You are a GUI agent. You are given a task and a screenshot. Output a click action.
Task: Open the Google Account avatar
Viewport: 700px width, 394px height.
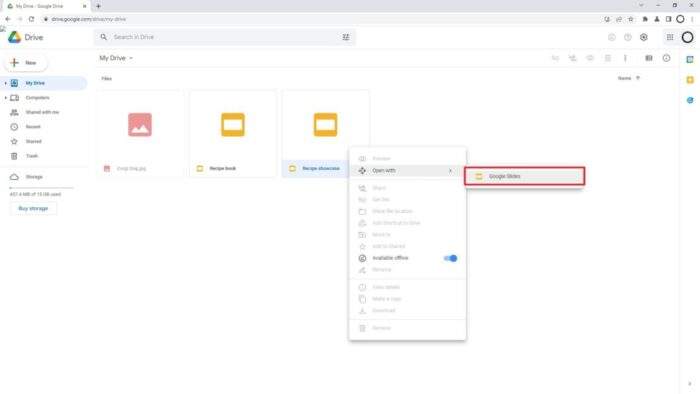[688, 37]
